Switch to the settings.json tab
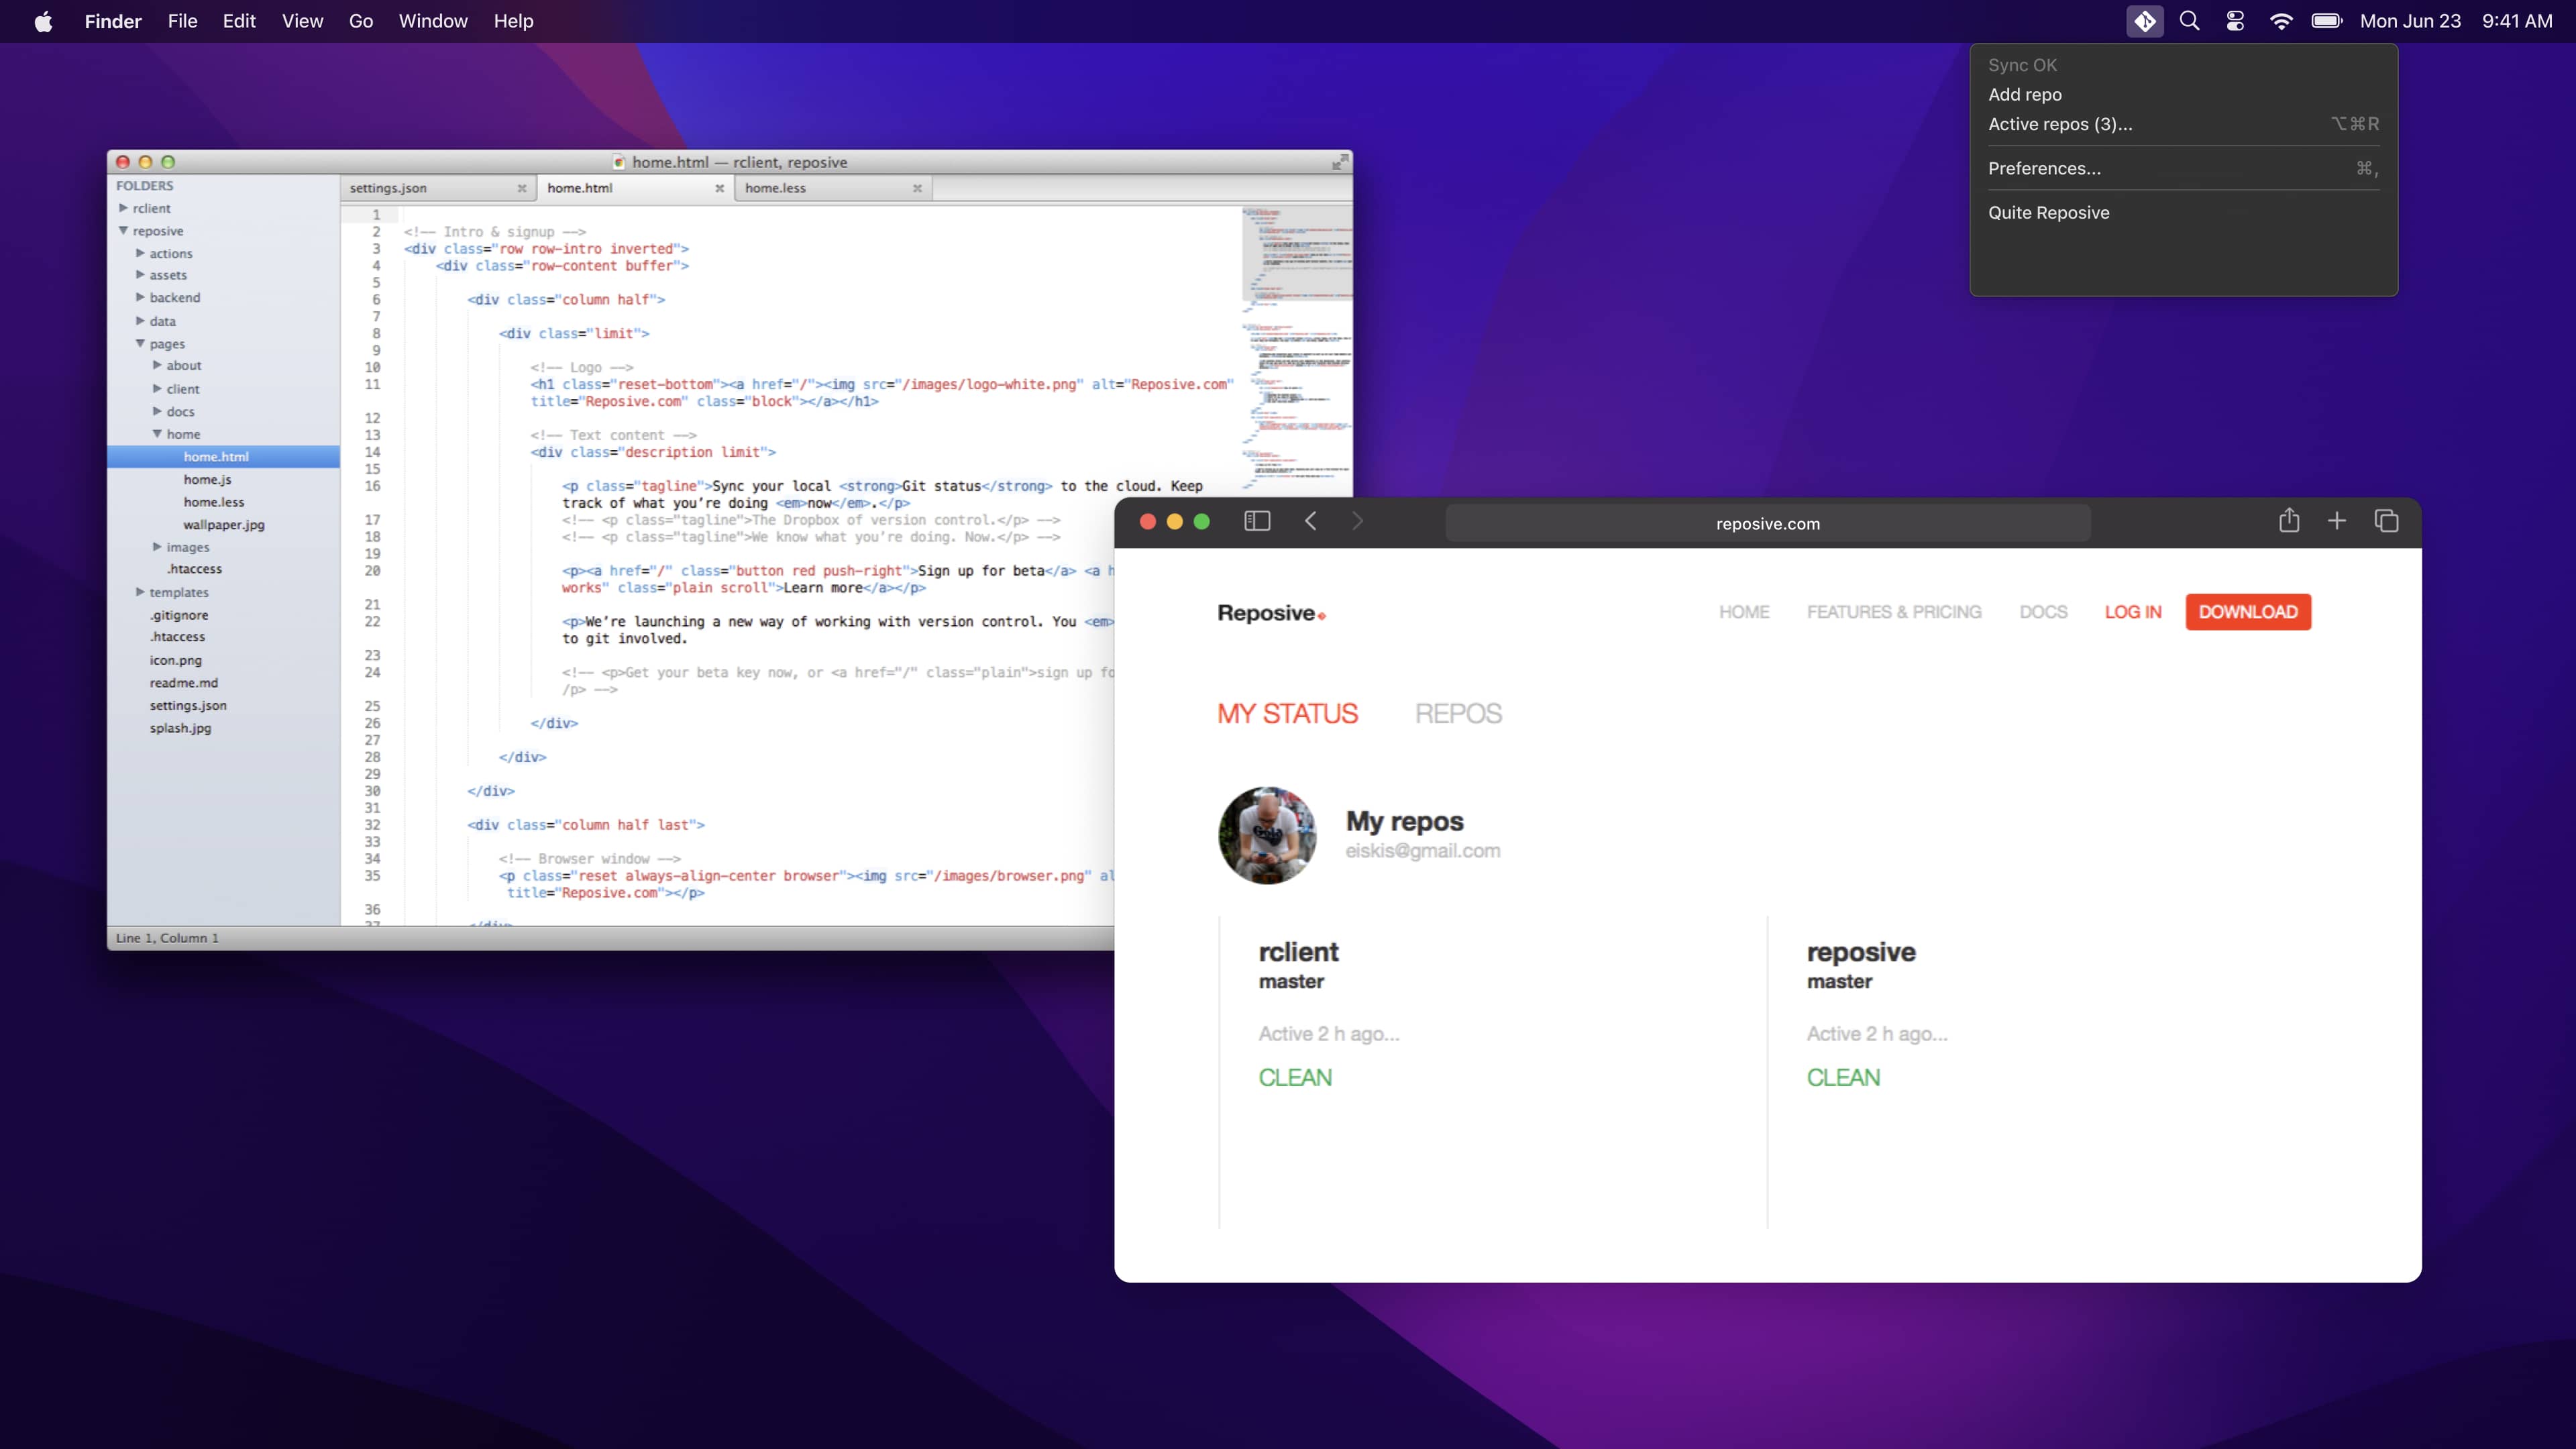Image resolution: width=2576 pixels, height=1449 pixels. tap(437, 188)
